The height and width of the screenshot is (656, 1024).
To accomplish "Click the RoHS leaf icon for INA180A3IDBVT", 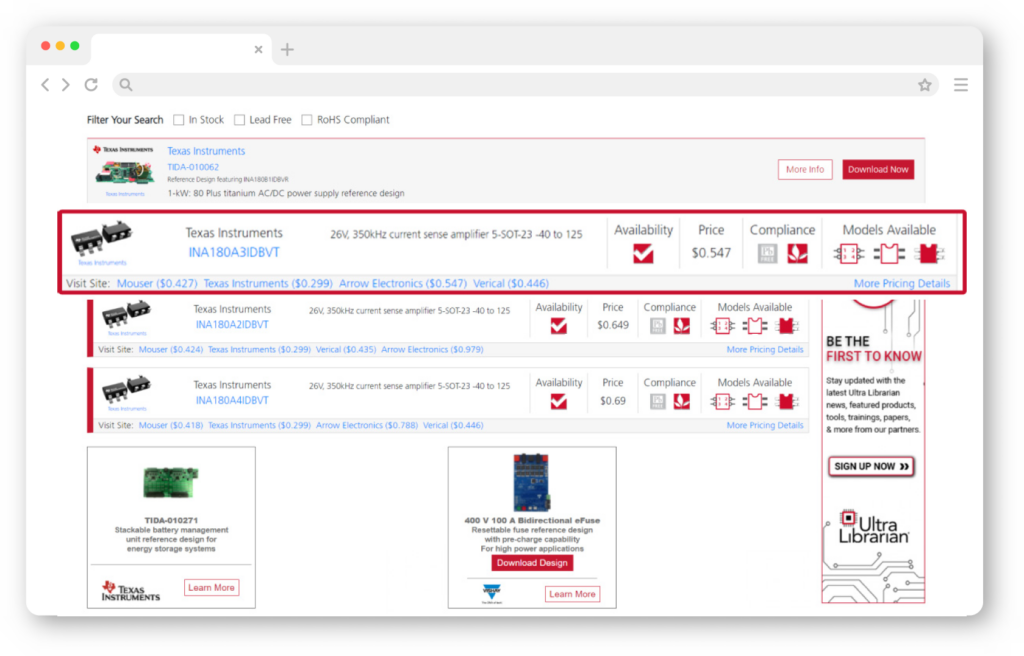I will tap(797, 254).
